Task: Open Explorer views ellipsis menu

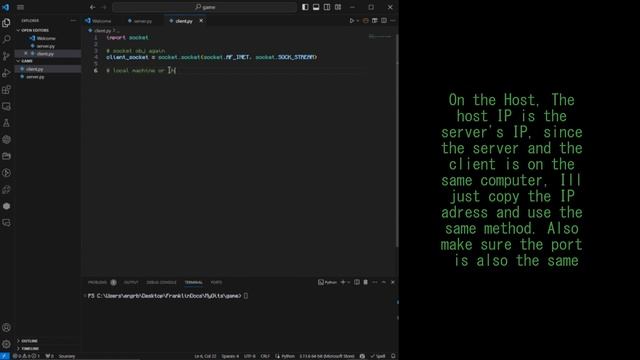Action: pos(73,20)
